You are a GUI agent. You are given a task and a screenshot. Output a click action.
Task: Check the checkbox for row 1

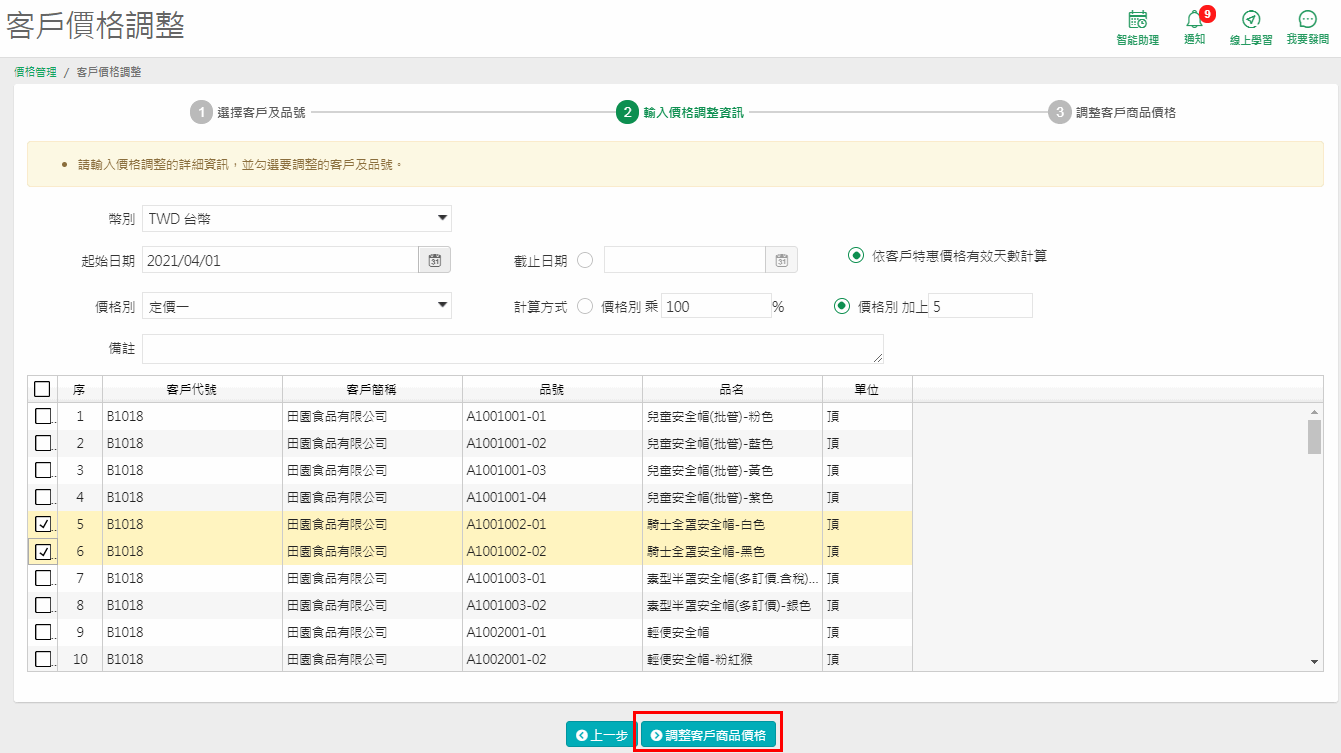(43, 416)
